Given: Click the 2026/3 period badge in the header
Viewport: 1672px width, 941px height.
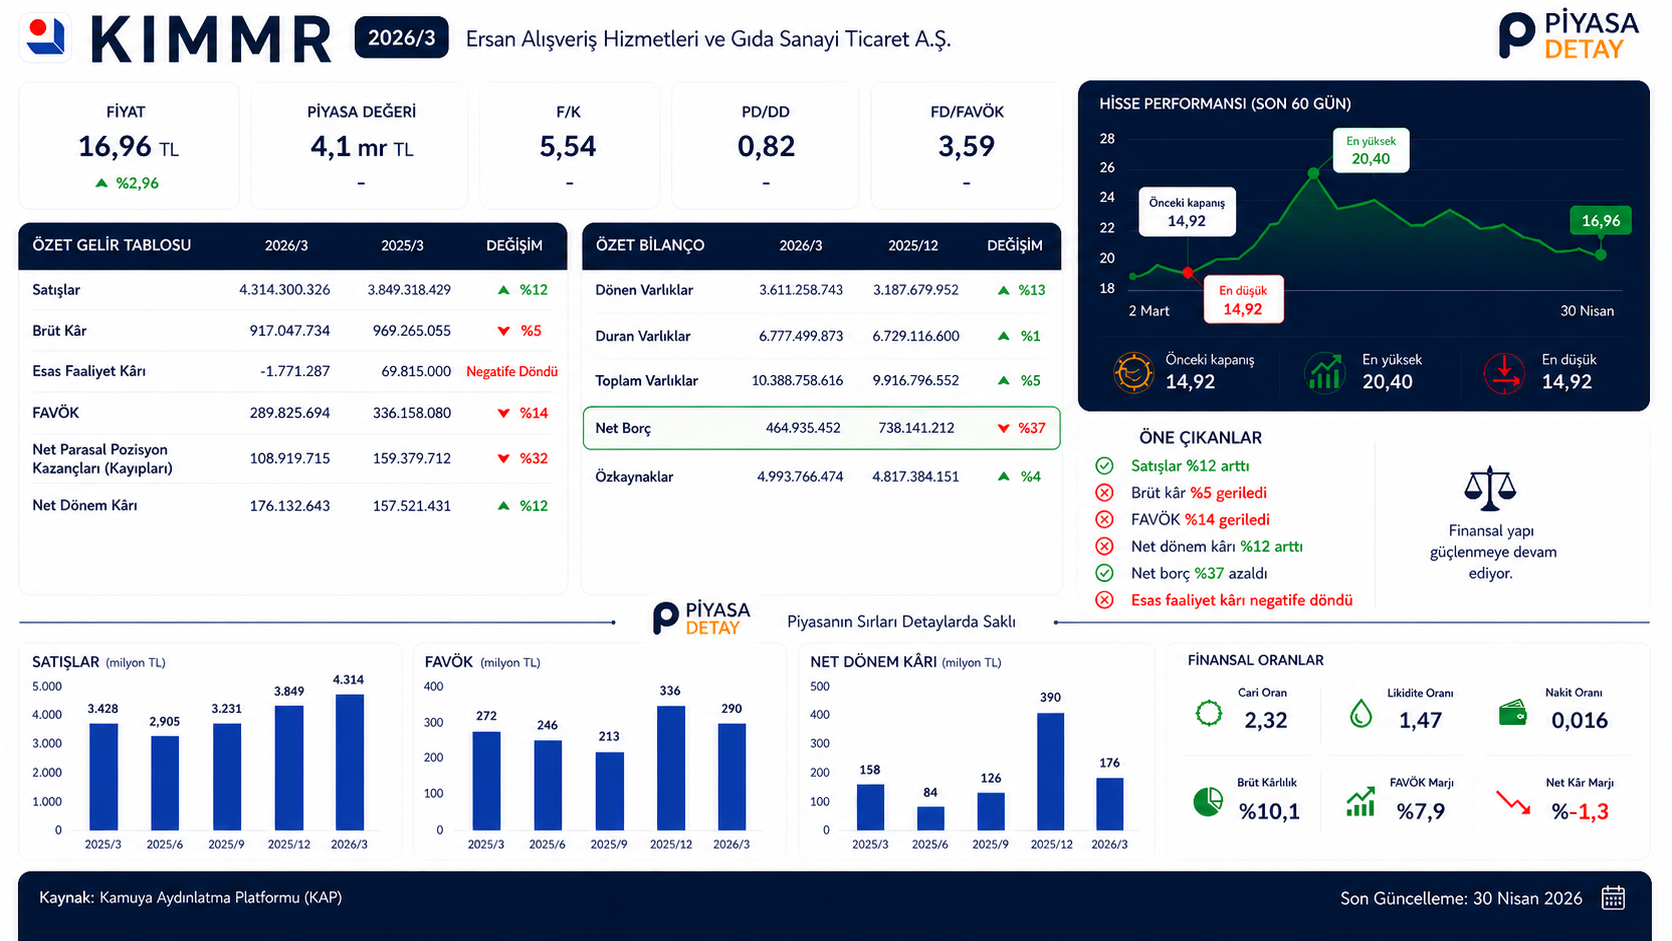Looking at the screenshot, I should click(401, 38).
